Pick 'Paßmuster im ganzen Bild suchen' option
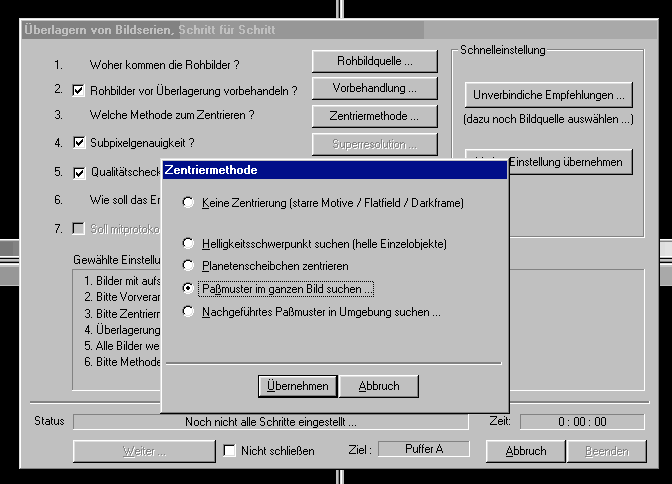672x484 pixels. click(188, 289)
